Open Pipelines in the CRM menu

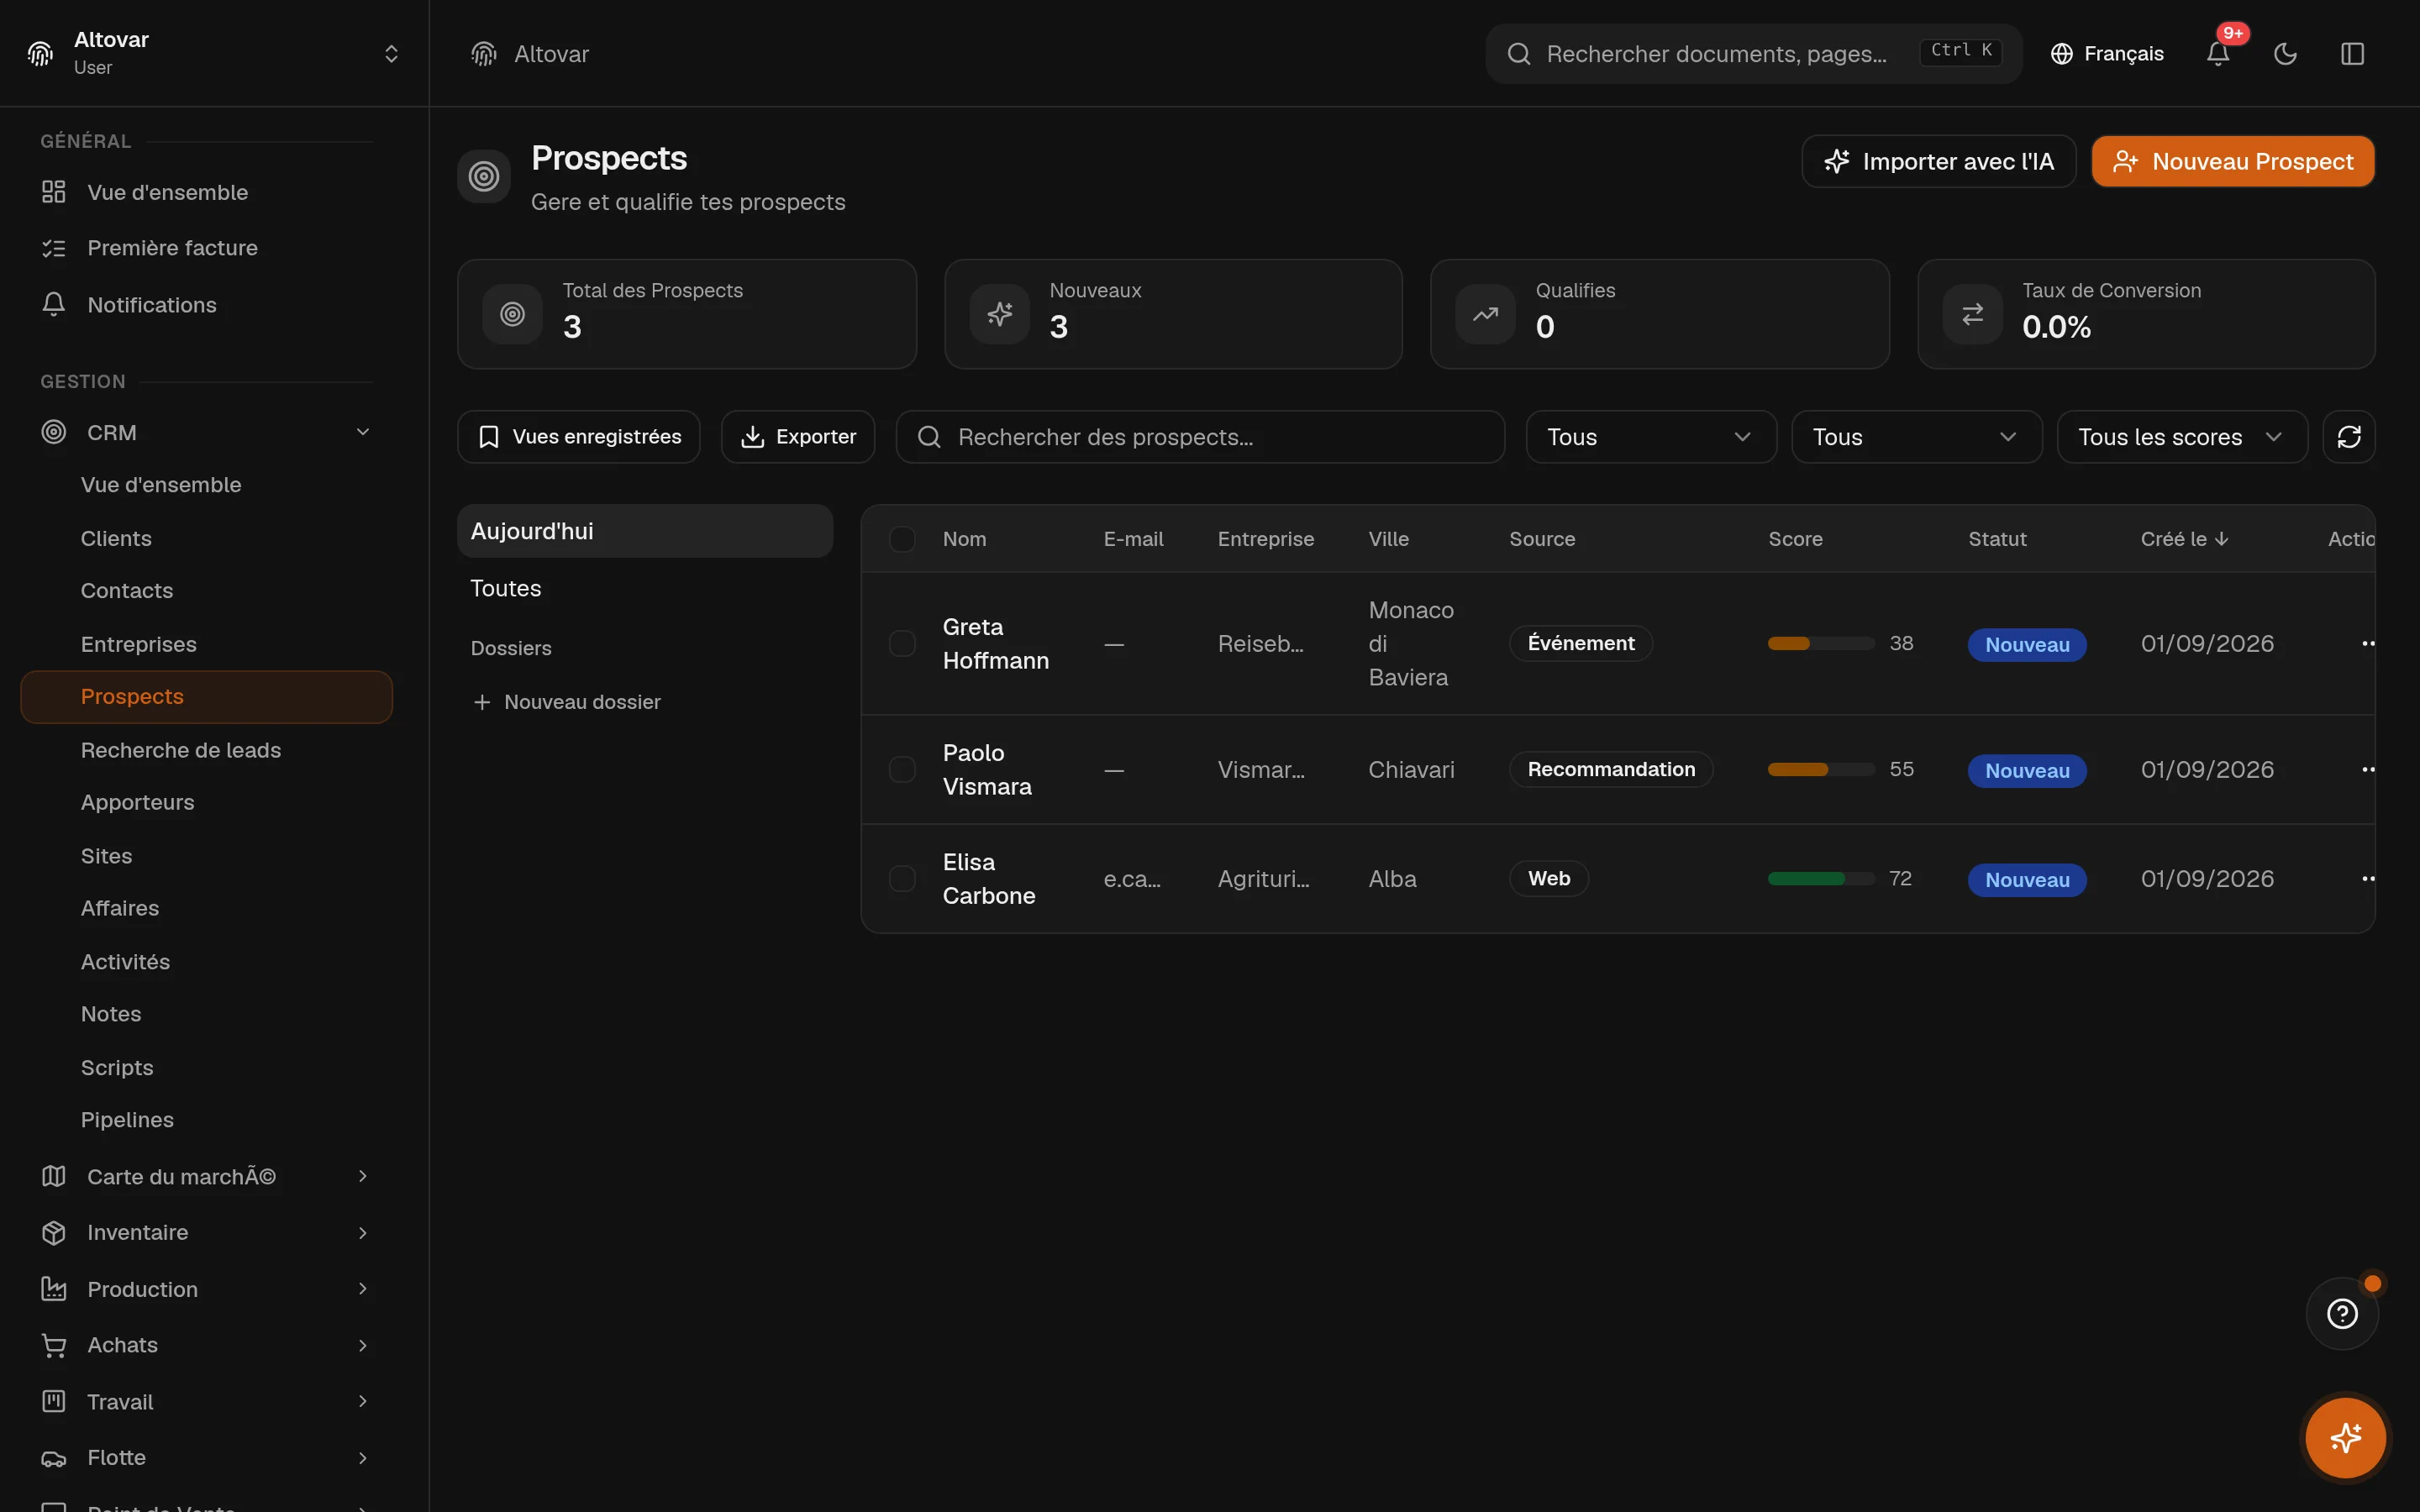pyautogui.click(x=127, y=1120)
